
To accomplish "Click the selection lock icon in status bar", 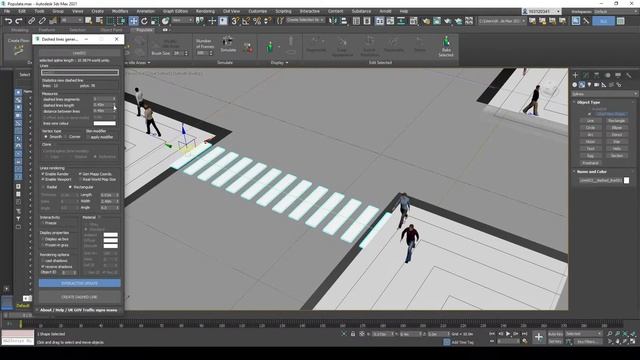I will (x=353, y=334).
